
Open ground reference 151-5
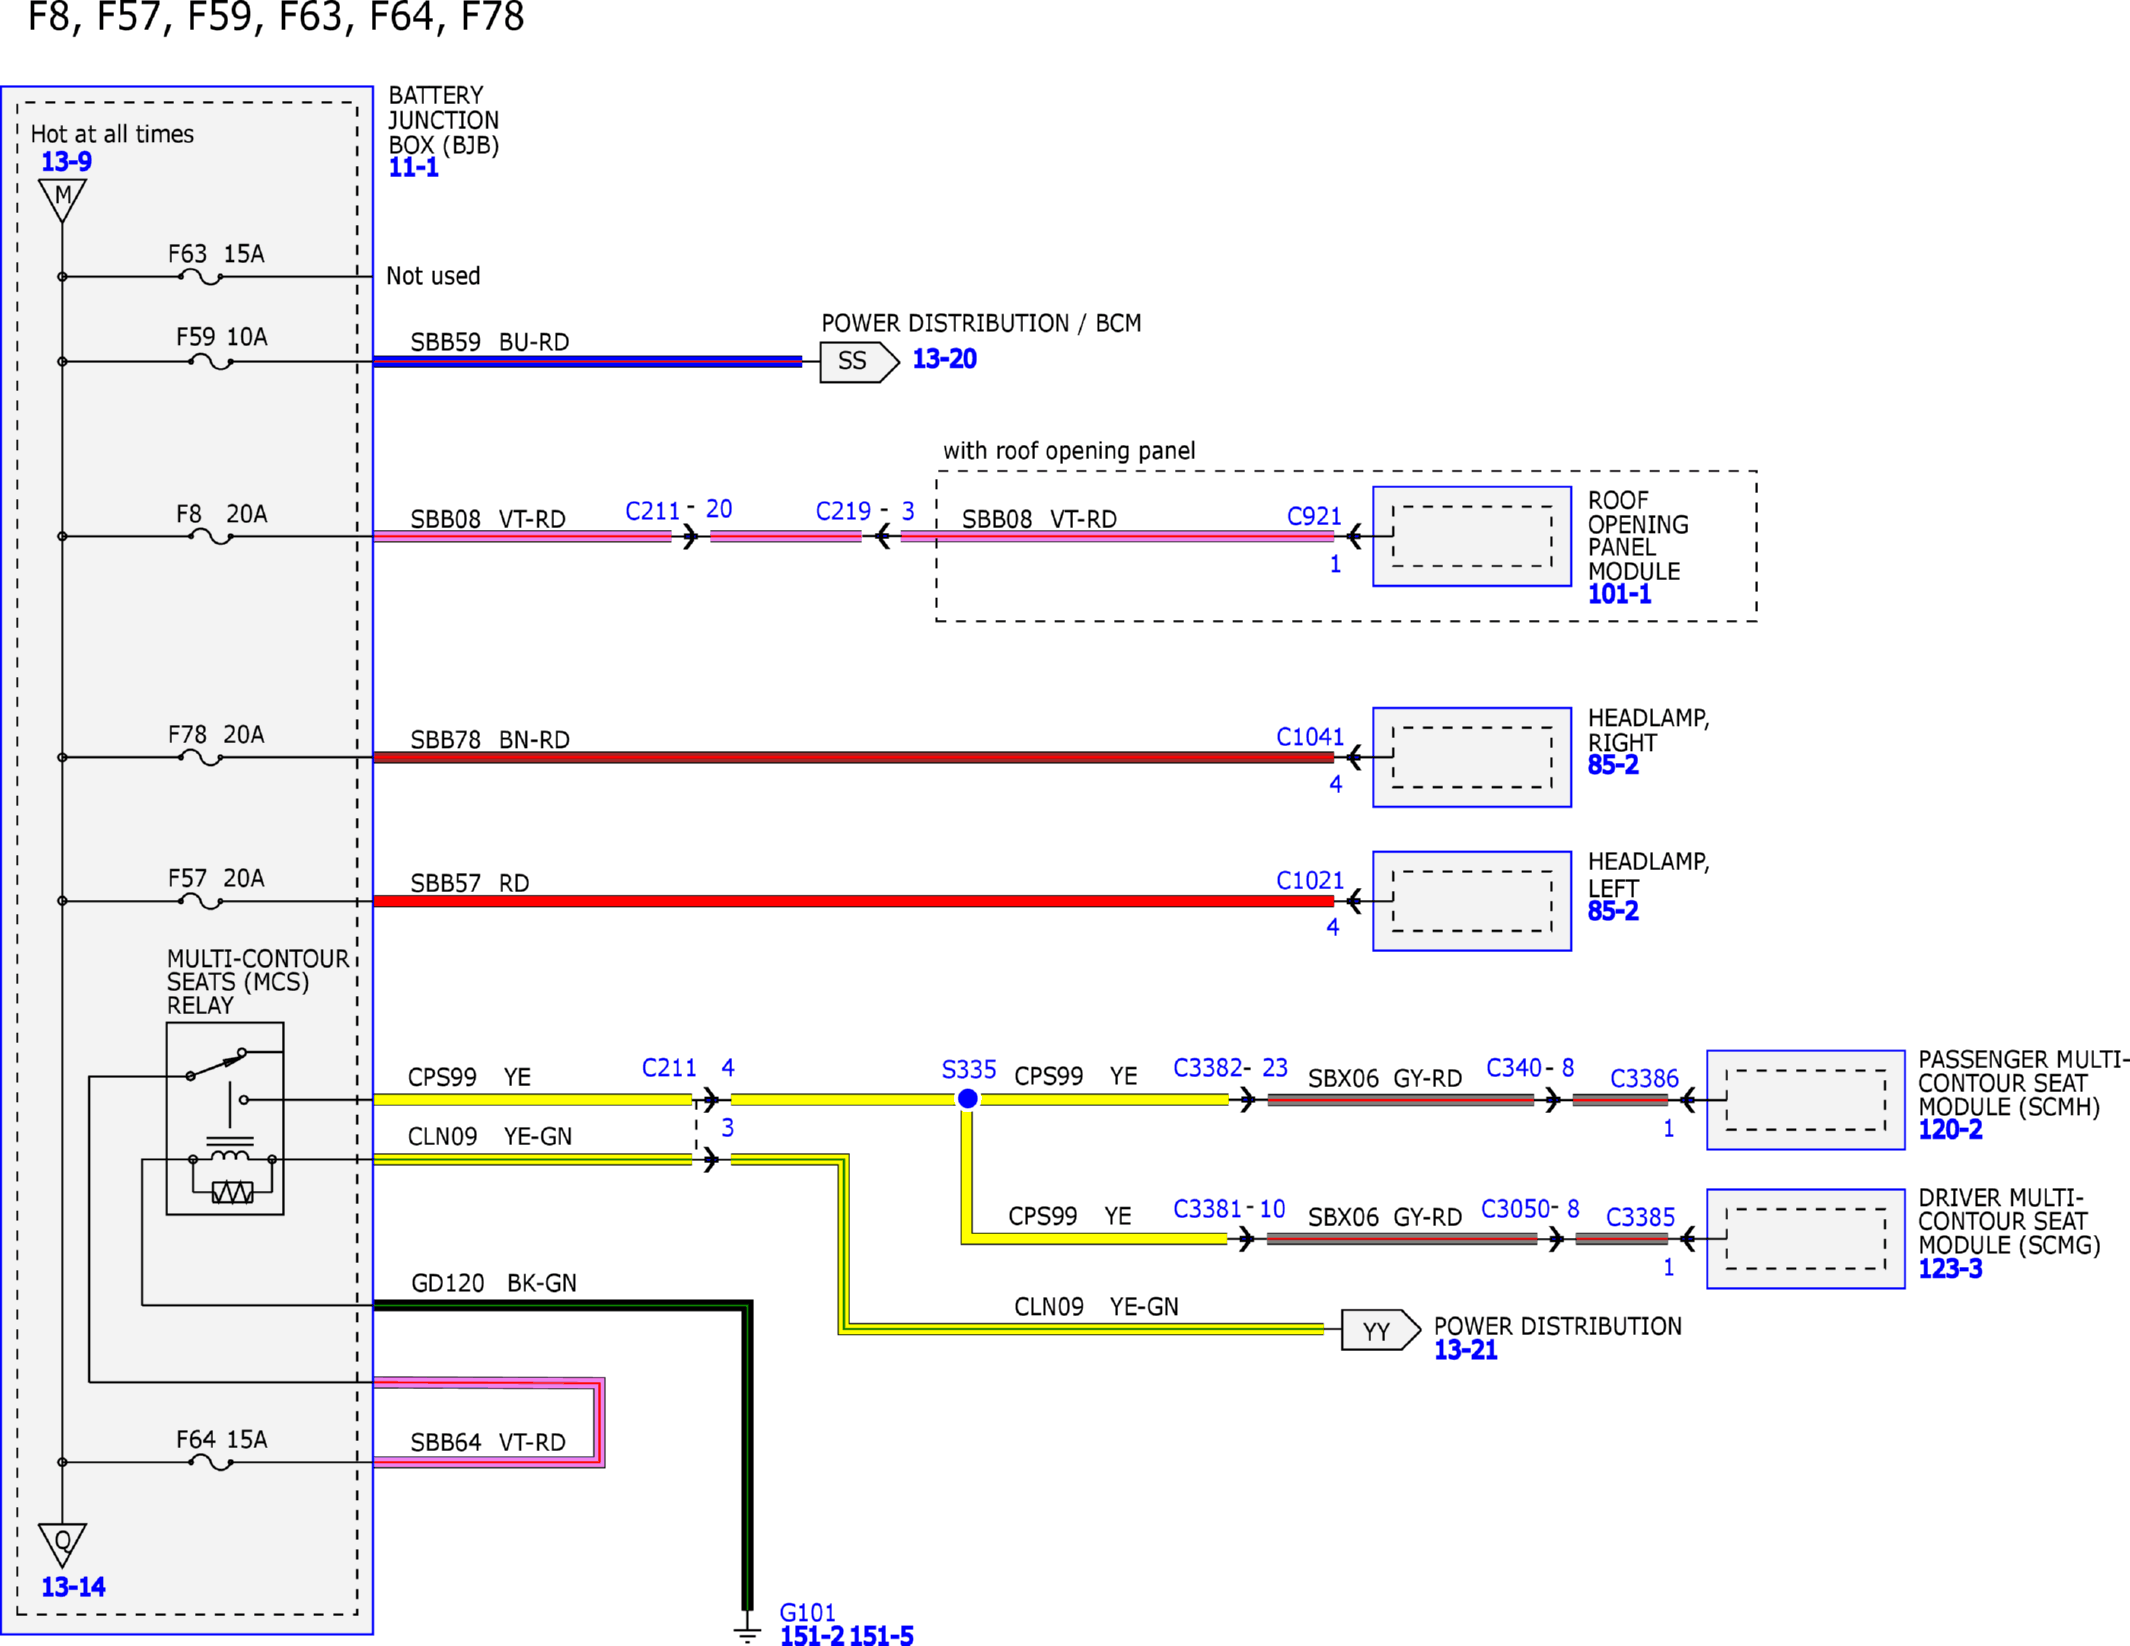tap(881, 1636)
